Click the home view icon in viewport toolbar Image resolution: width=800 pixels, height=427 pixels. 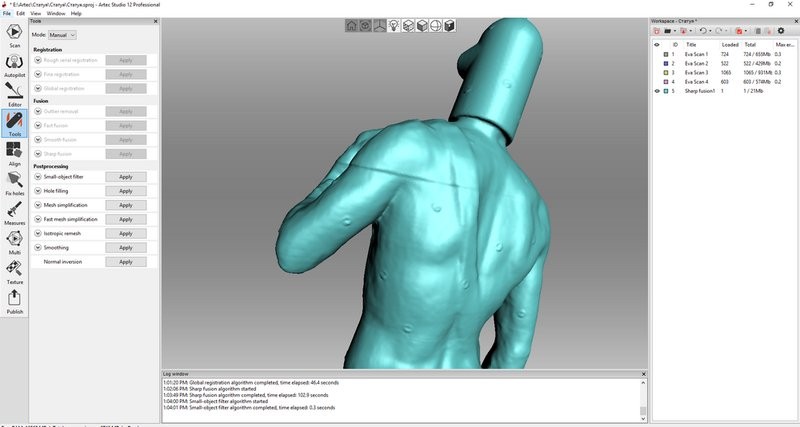coord(351,26)
